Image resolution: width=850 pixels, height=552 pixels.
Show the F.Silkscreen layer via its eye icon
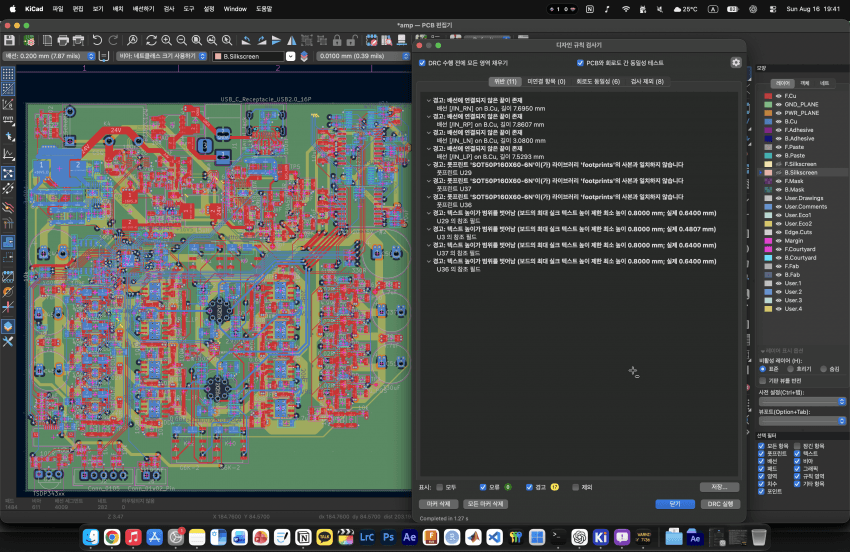pyautogui.click(x=778, y=164)
